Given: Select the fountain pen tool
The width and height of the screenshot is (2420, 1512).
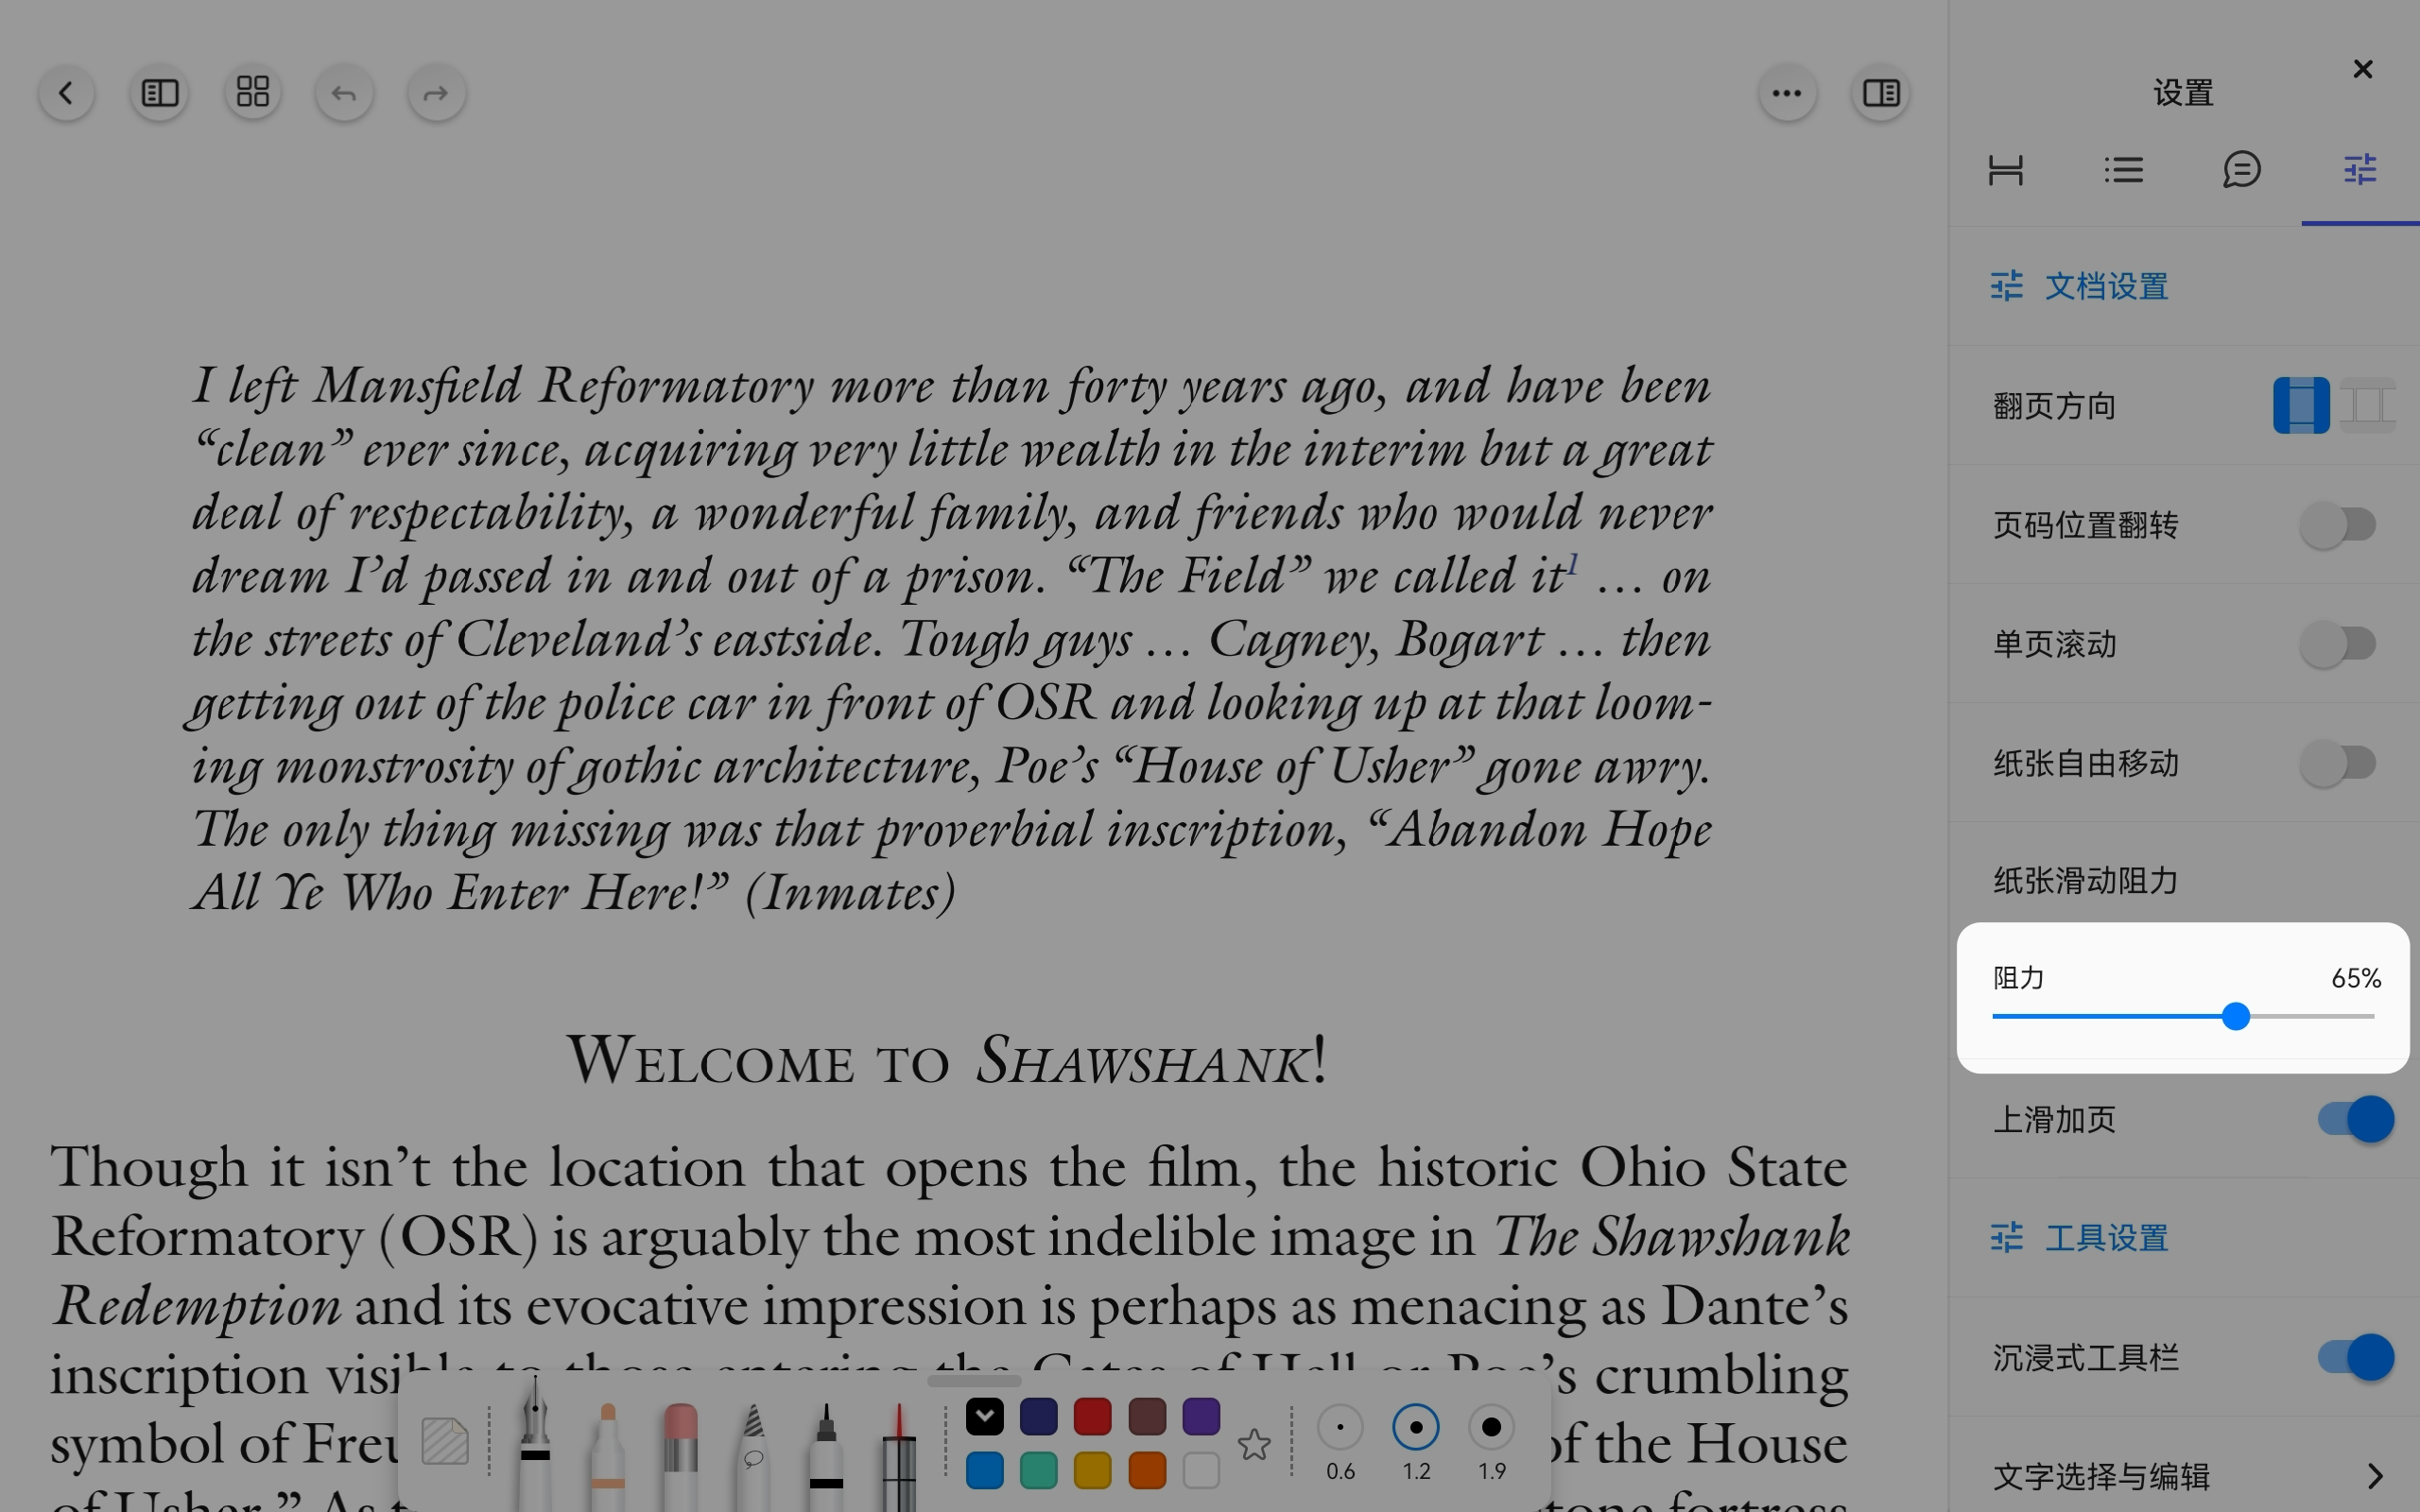Looking at the screenshot, I should pos(535,1443).
